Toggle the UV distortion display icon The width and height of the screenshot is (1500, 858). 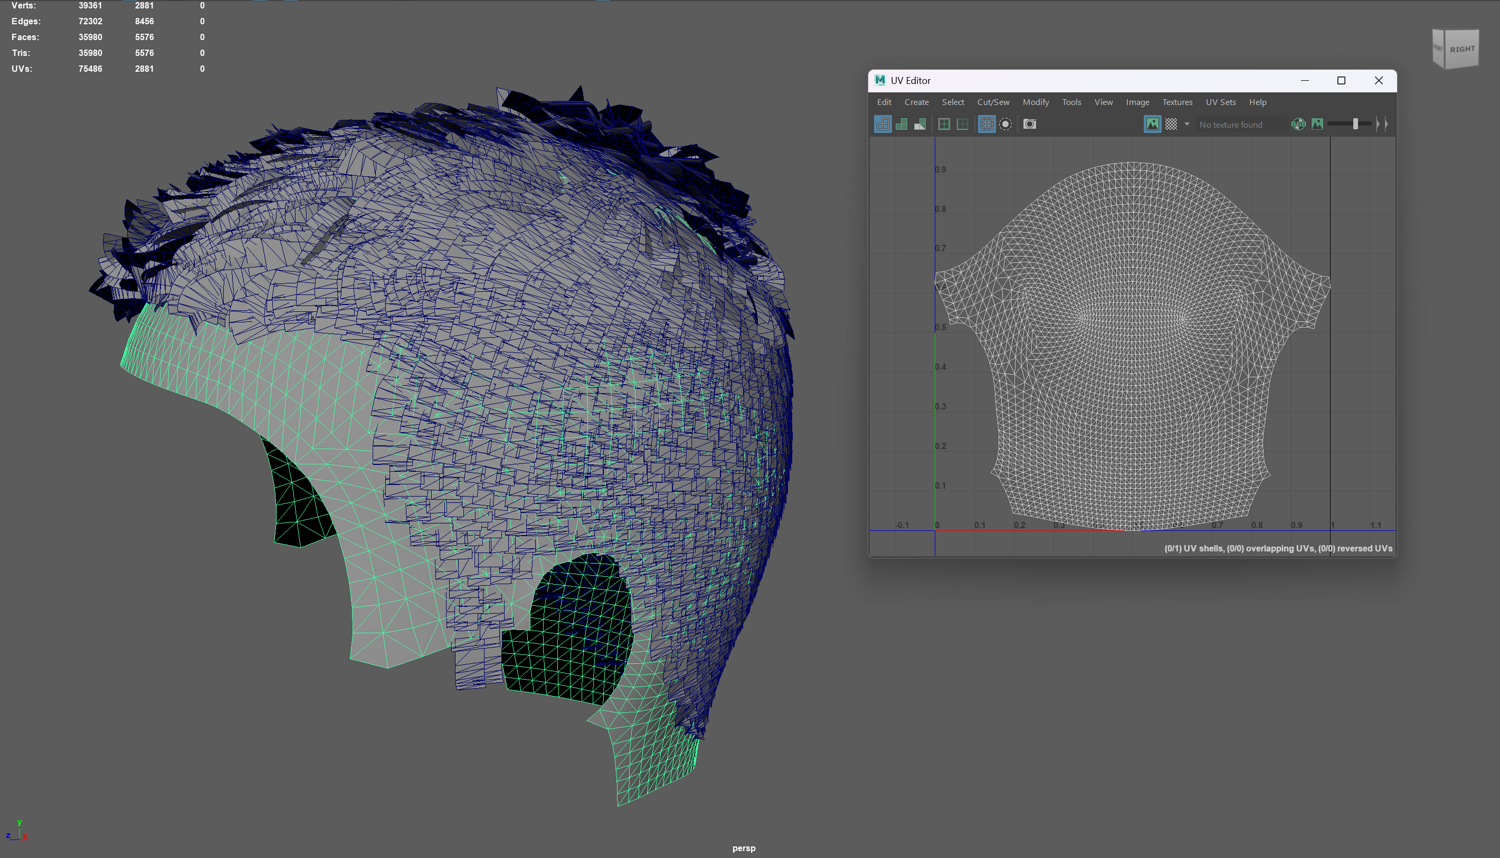(x=920, y=124)
